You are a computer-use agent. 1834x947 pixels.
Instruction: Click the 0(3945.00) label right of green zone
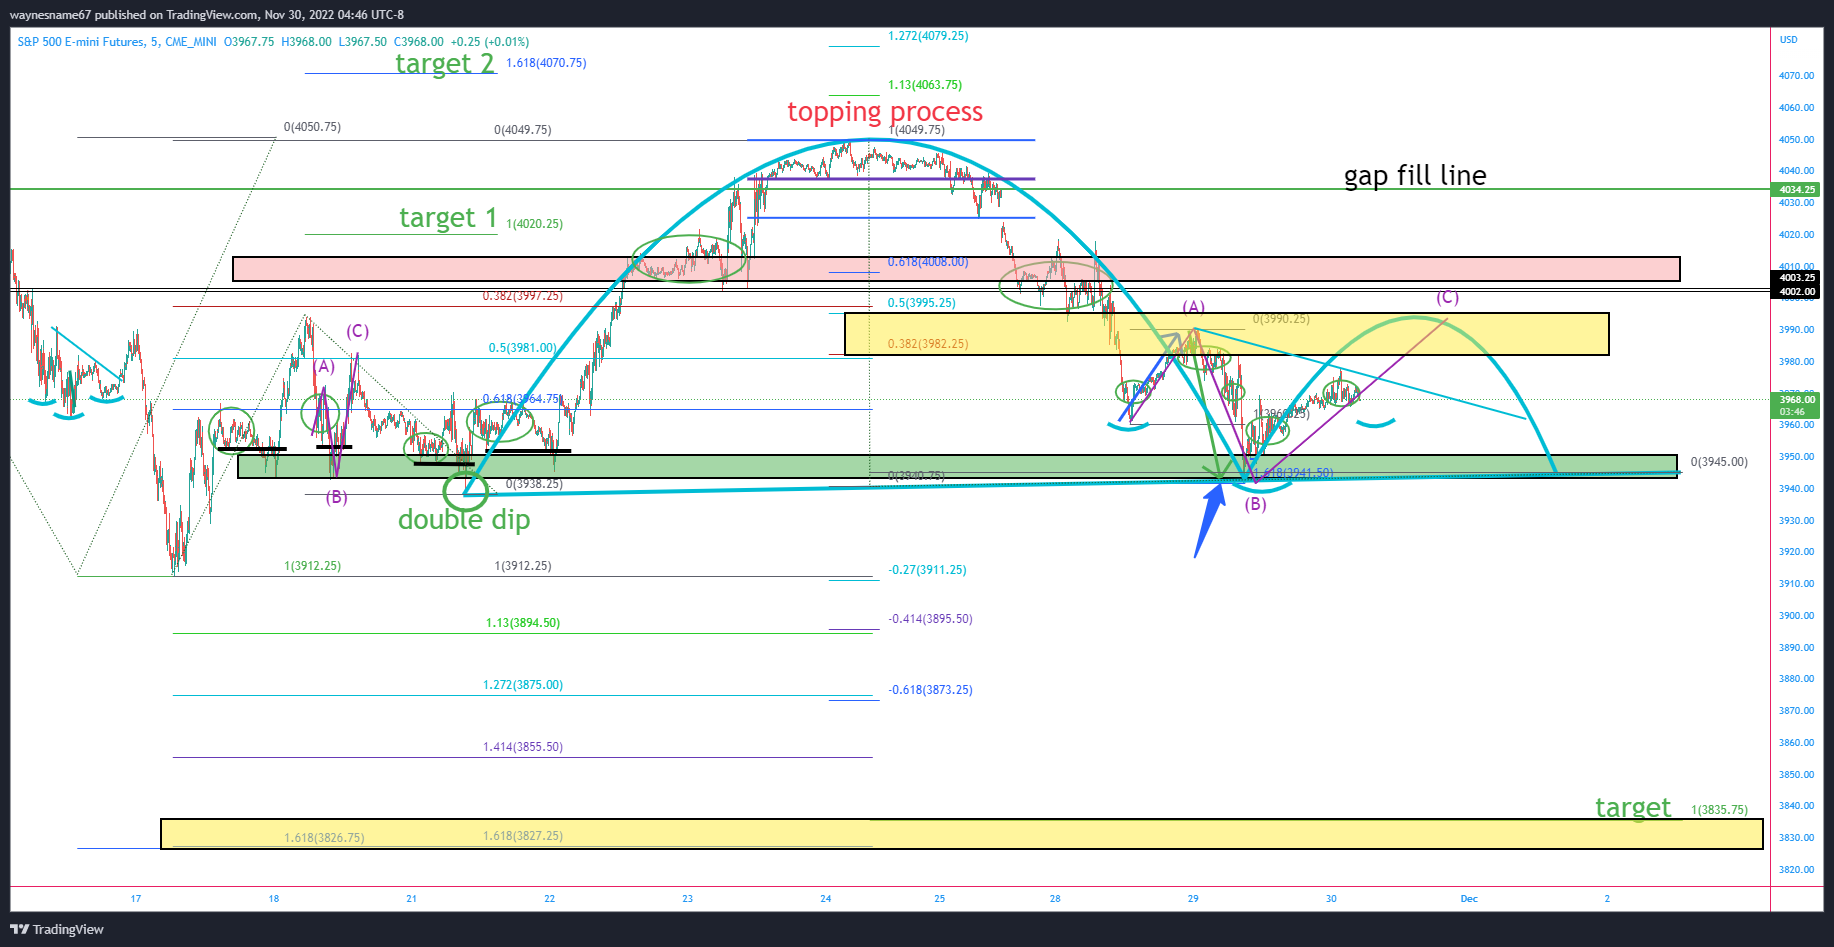point(1719,462)
